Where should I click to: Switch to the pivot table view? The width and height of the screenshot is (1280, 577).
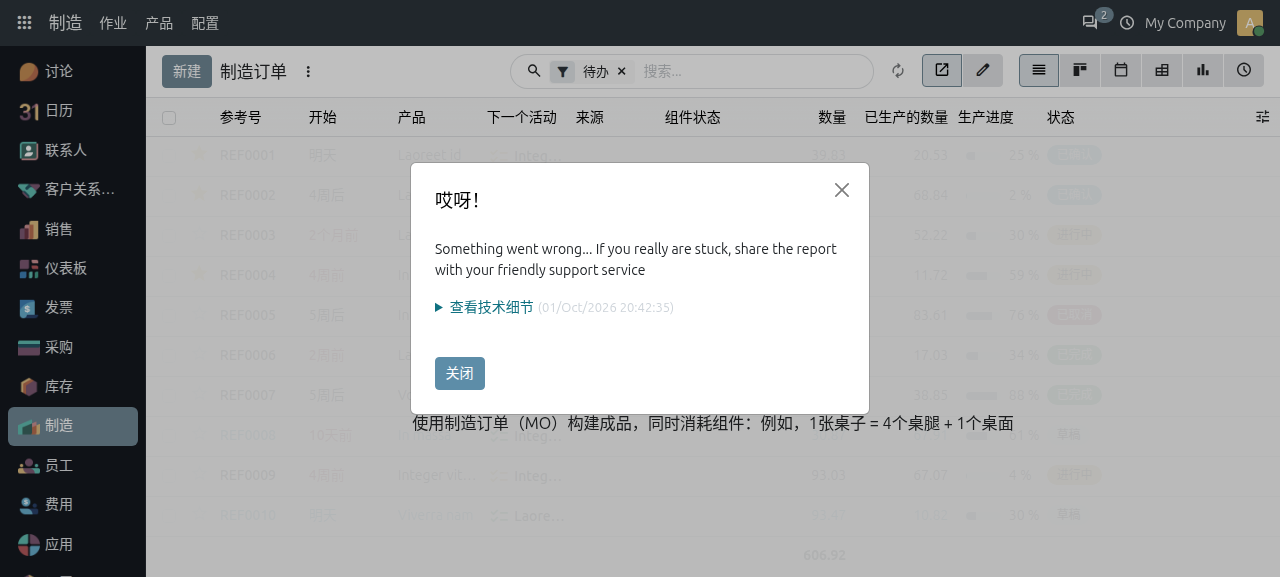(1162, 70)
